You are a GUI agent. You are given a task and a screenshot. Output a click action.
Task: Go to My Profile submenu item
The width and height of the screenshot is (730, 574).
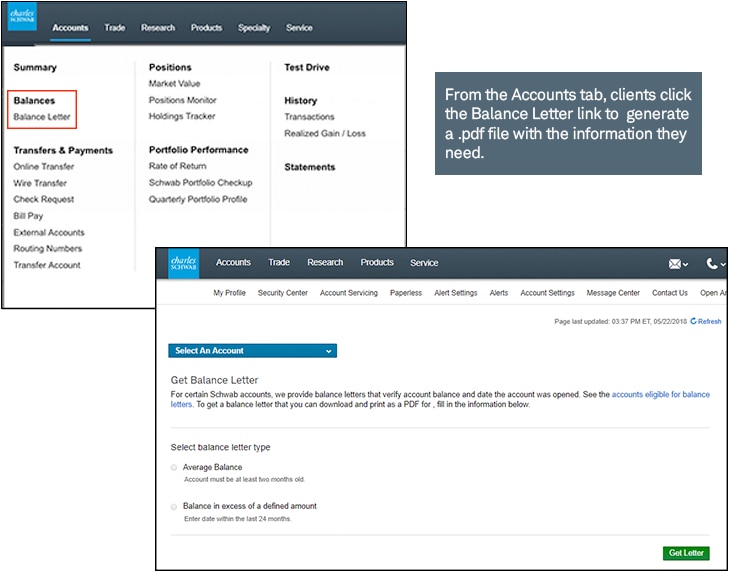230,293
